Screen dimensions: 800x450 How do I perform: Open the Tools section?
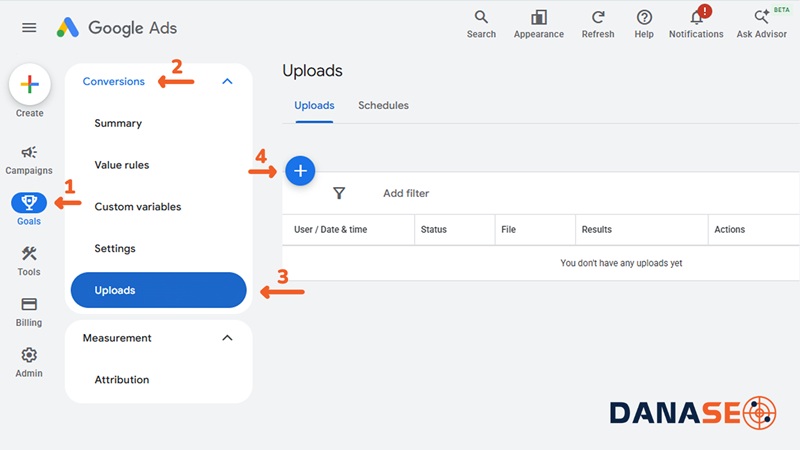pyautogui.click(x=29, y=261)
